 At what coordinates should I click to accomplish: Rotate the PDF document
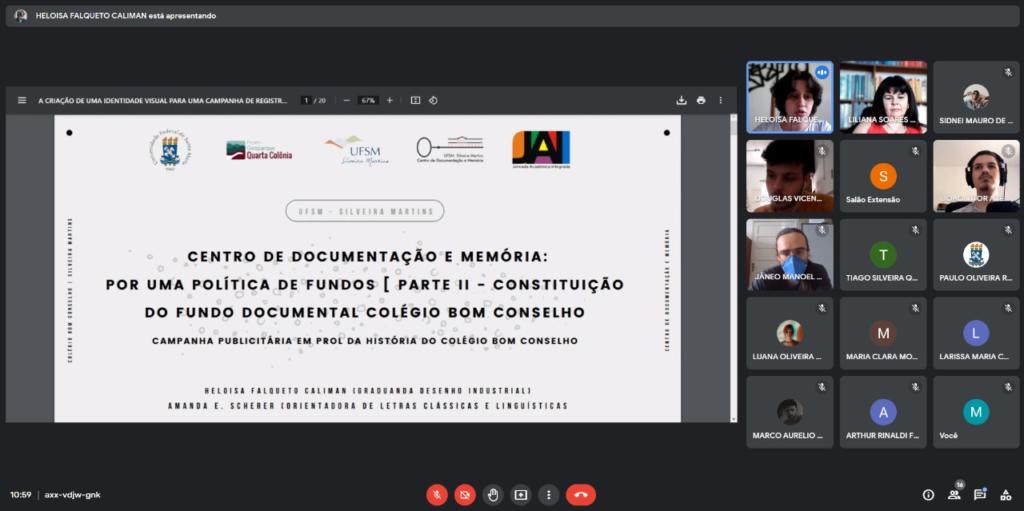433,100
